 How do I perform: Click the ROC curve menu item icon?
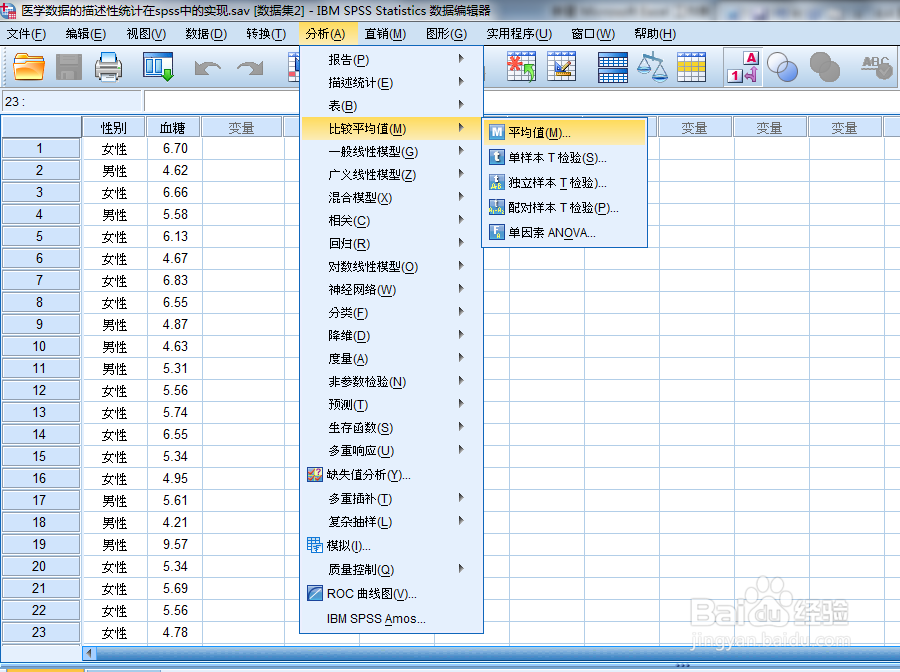point(315,593)
